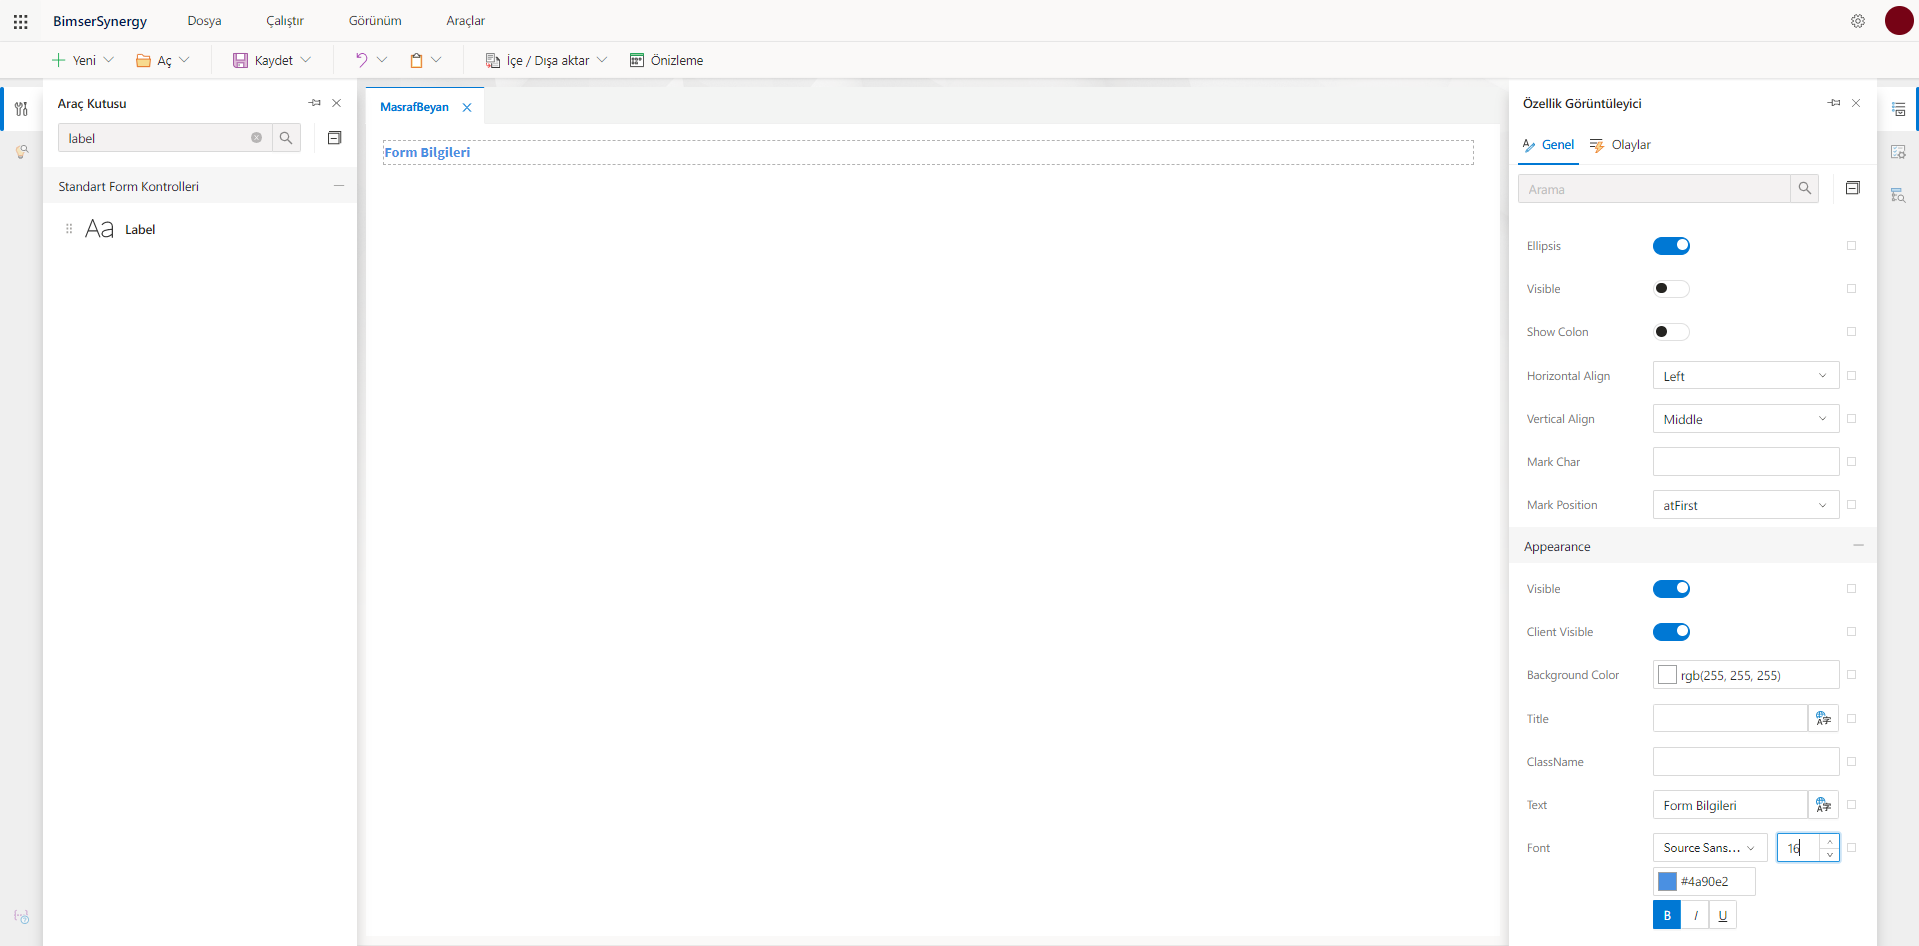The image size is (1919, 946).
Task: Close the MasrafBeyan tab
Action: pyautogui.click(x=467, y=107)
